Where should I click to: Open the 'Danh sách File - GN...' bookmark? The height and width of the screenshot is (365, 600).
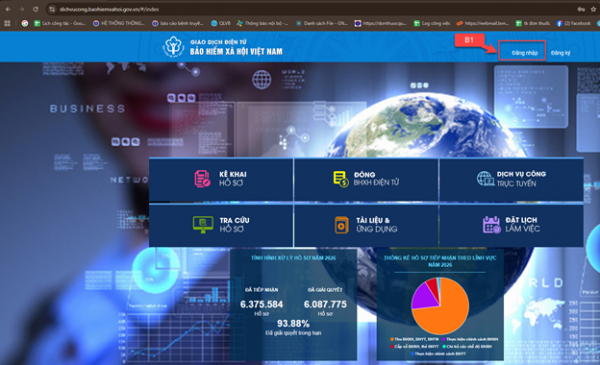coord(322,23)
